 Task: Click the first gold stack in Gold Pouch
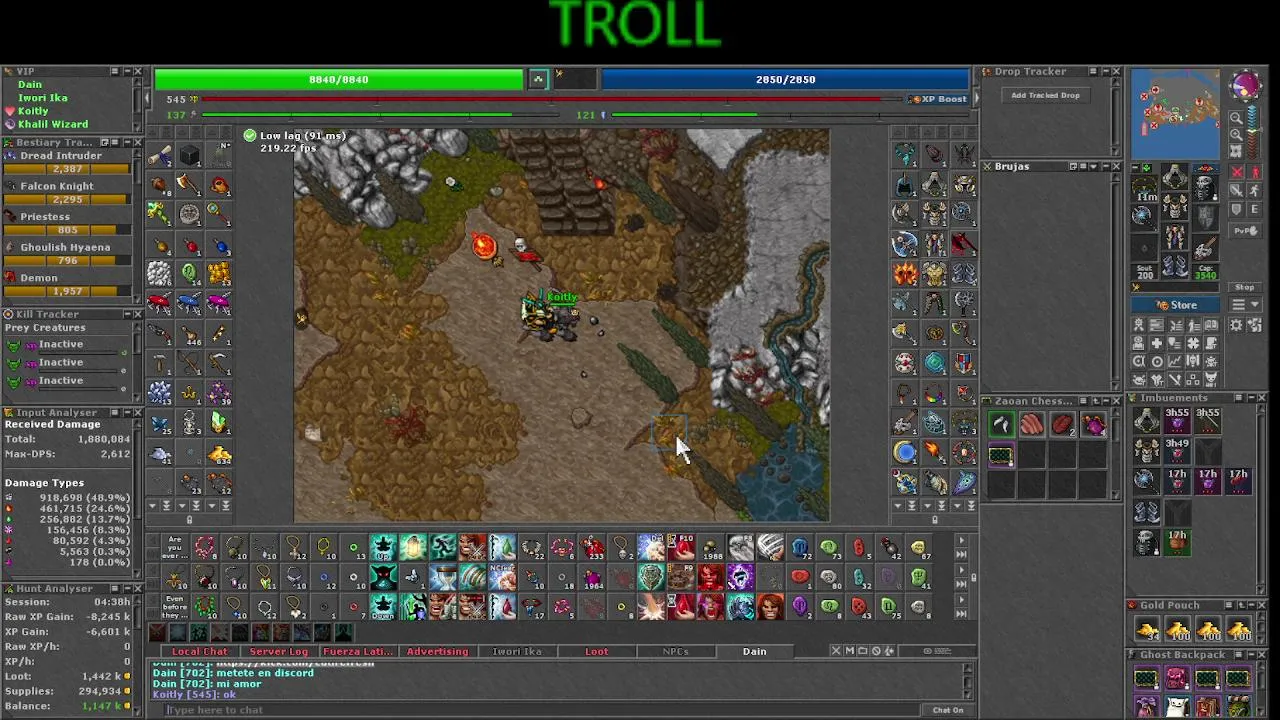1147,630
